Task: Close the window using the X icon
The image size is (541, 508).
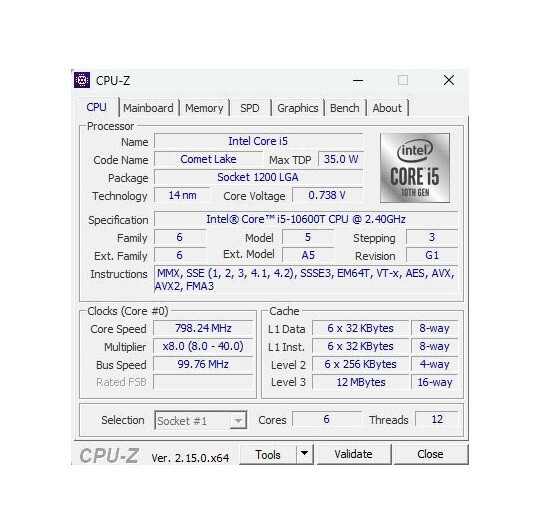Action: [449, 80]
